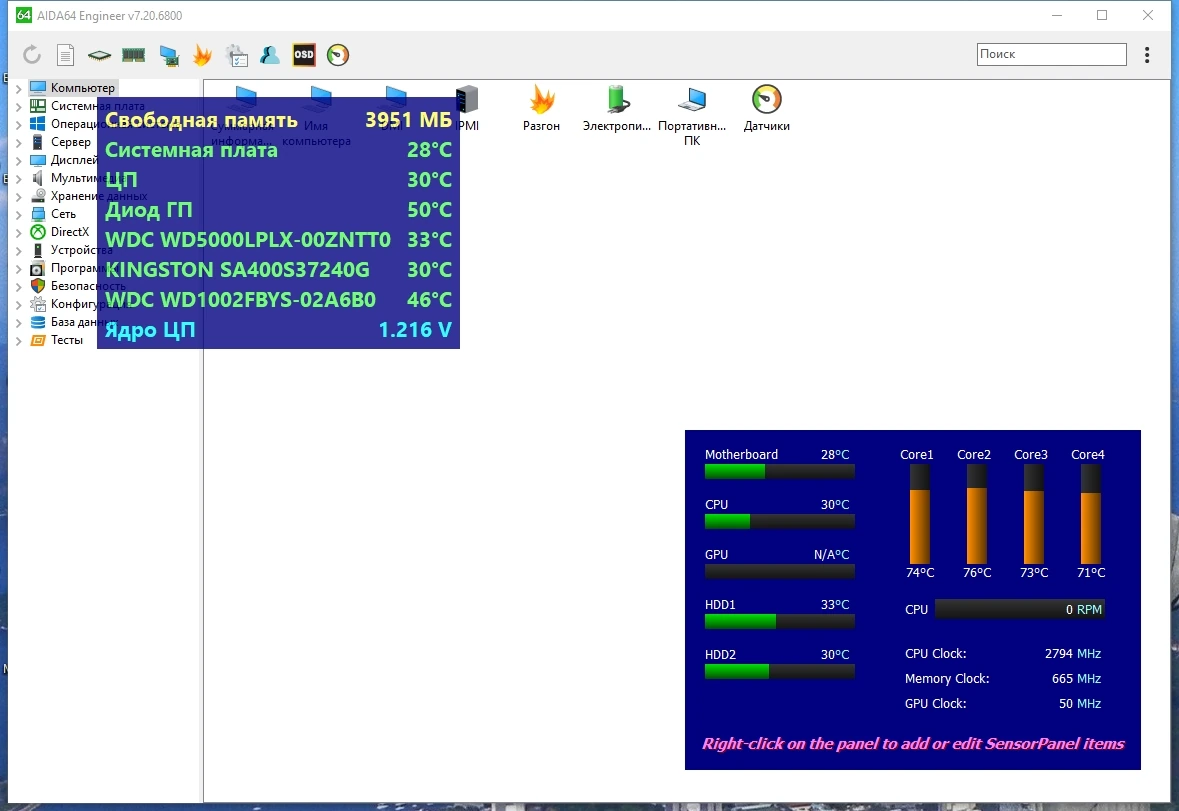The width and height of the screenshot is (1179, 811).
Task: Click the Core2 vertical temperature bar
Action: tap(976, 514)
